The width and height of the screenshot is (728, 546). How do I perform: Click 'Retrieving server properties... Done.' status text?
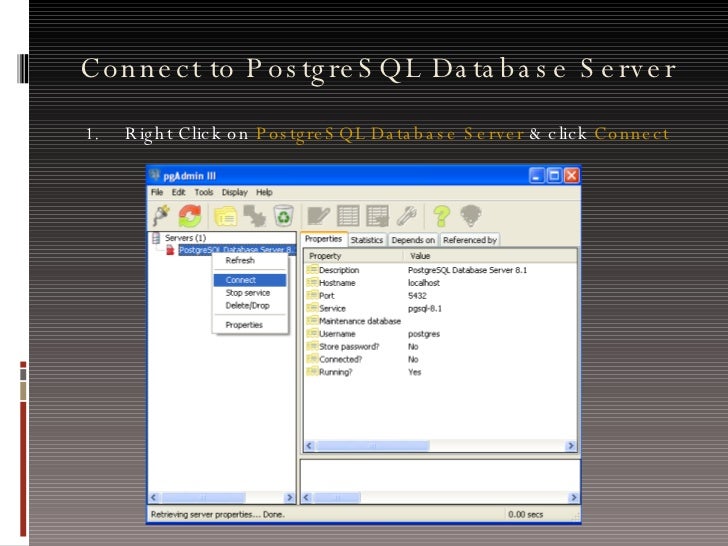pos(218,514)
